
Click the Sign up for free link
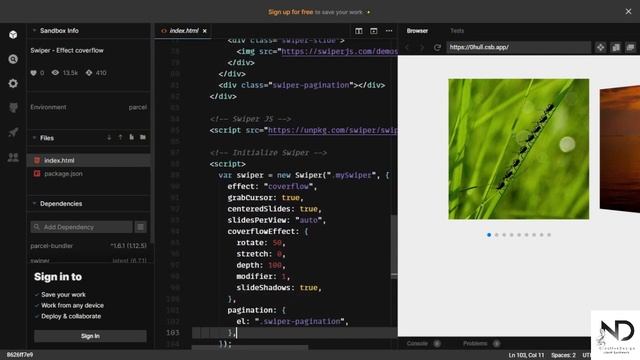(291, 12)
